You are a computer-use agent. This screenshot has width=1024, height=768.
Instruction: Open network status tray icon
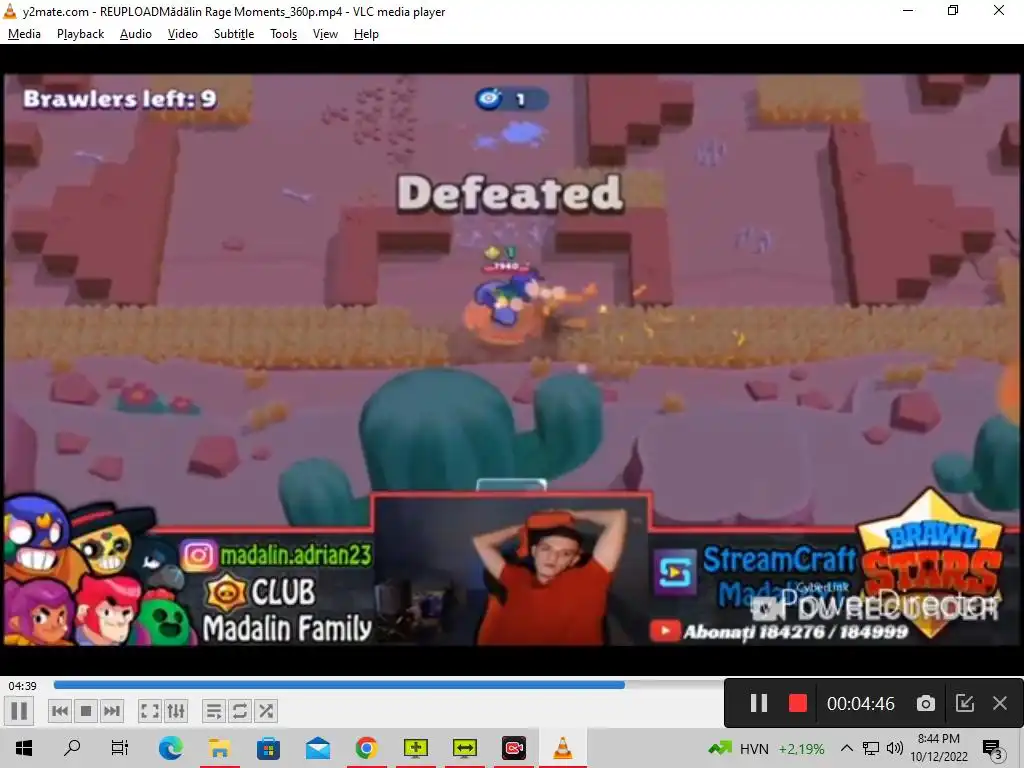(x=871, y=748)
